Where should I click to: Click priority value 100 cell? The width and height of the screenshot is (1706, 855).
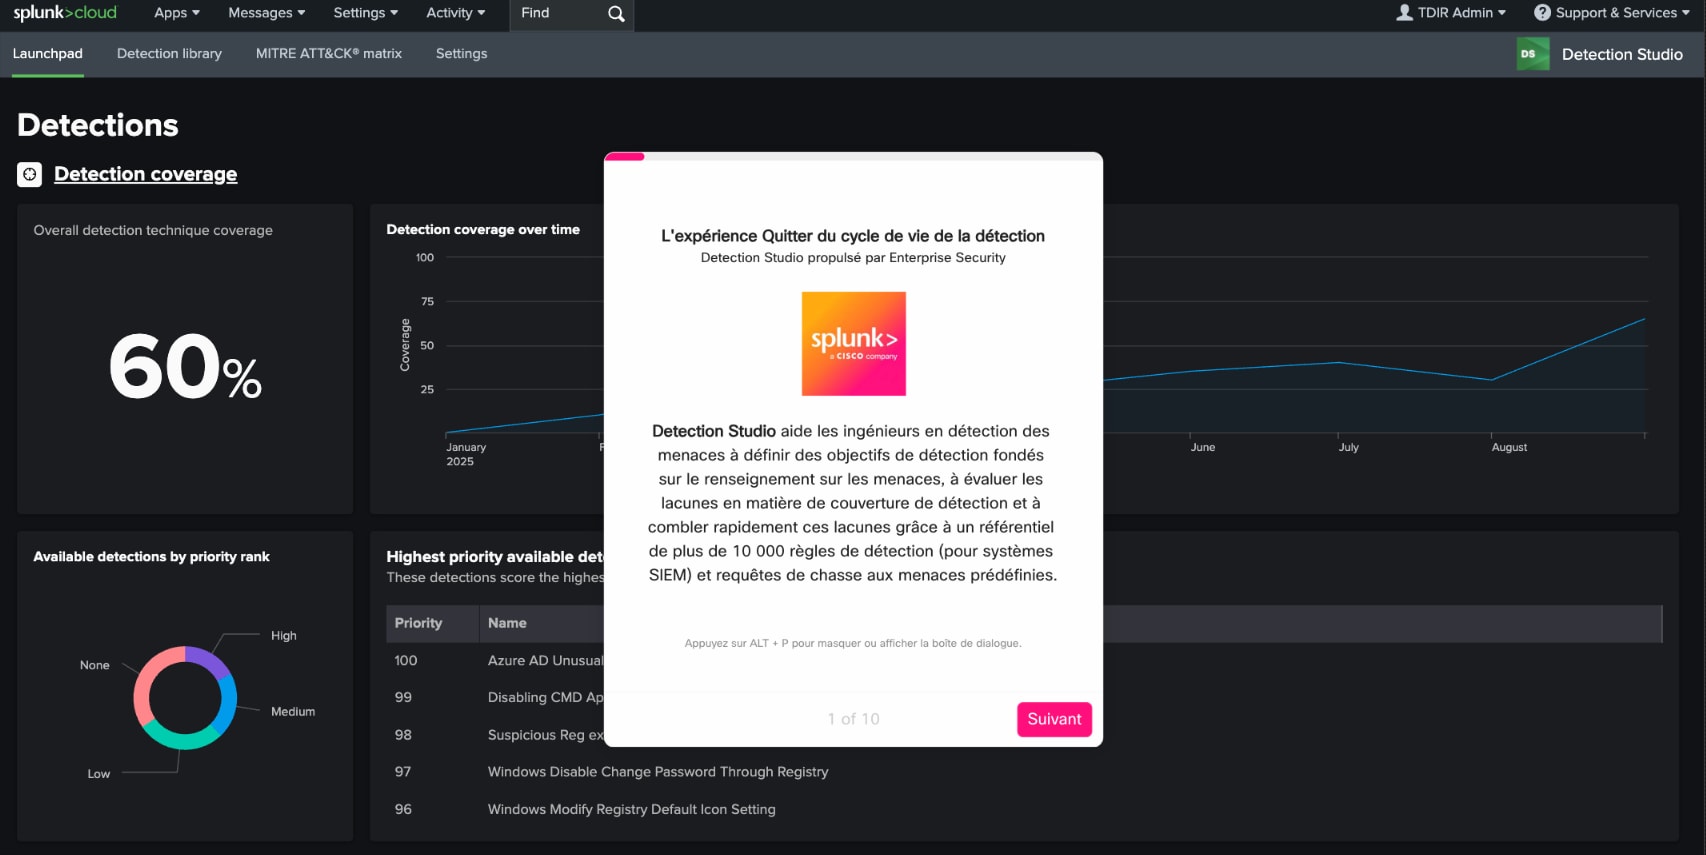point(406,661)
